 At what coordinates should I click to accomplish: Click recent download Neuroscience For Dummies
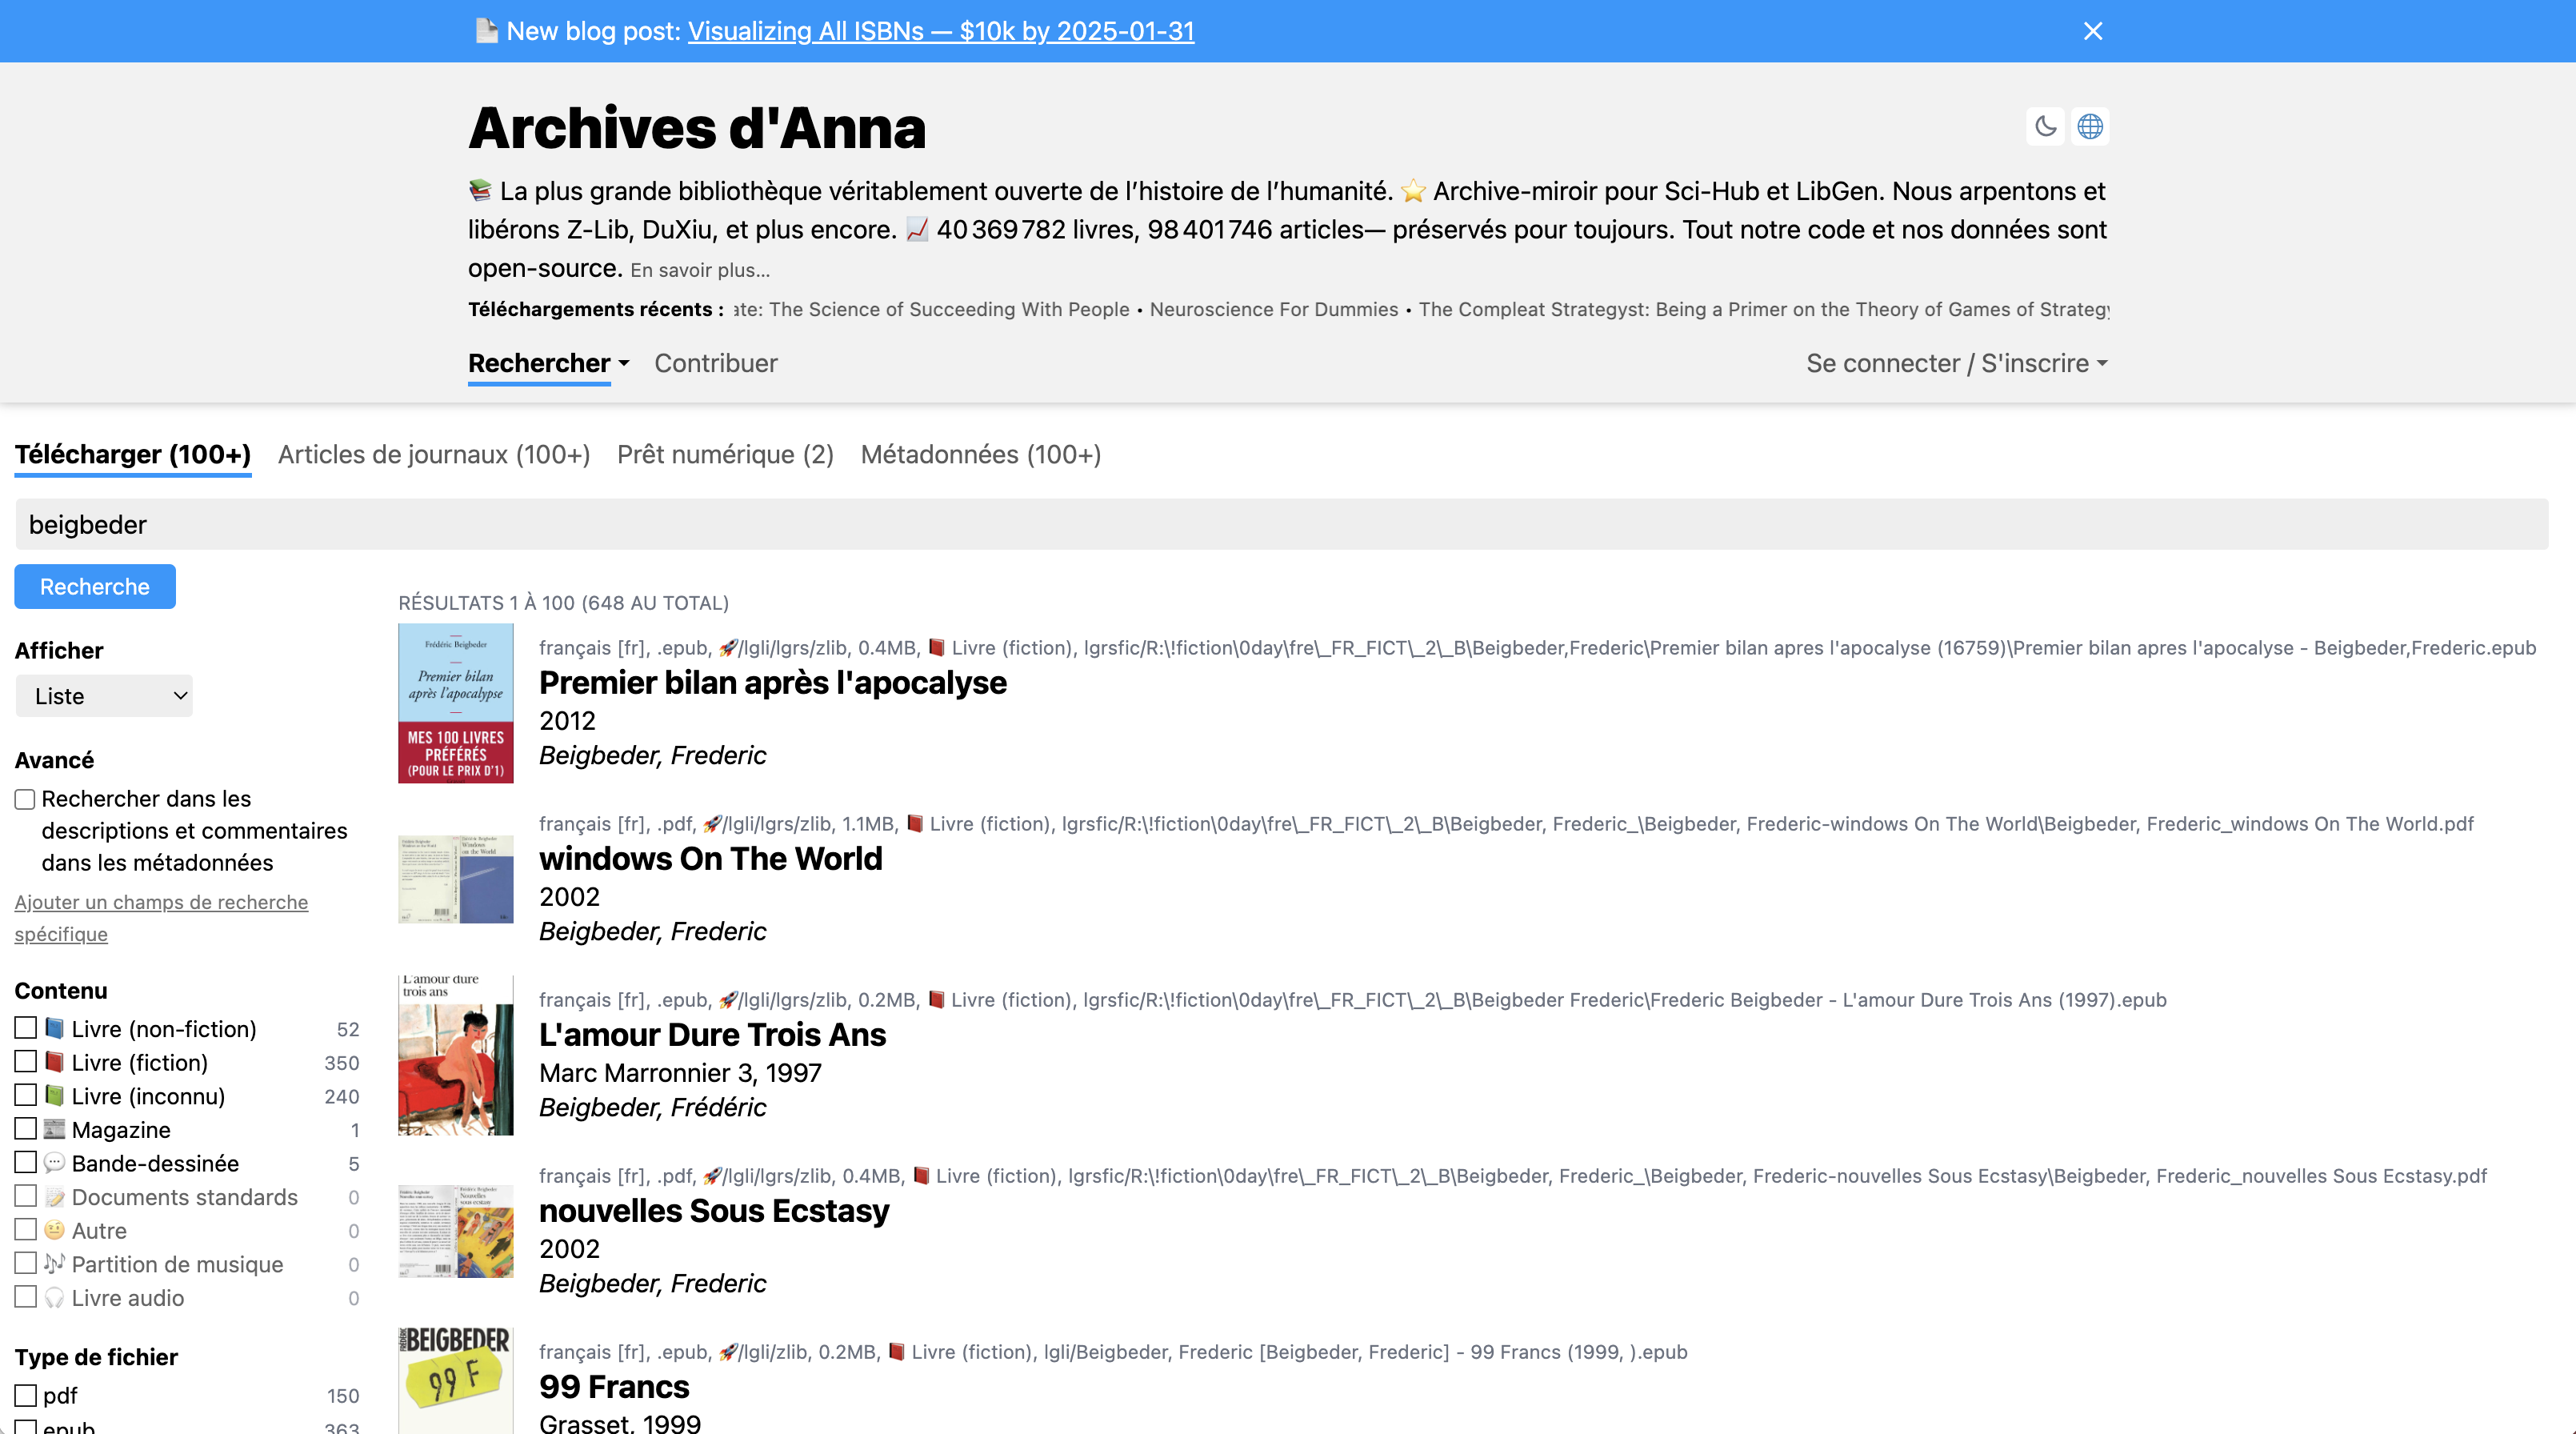(1274, 309)
